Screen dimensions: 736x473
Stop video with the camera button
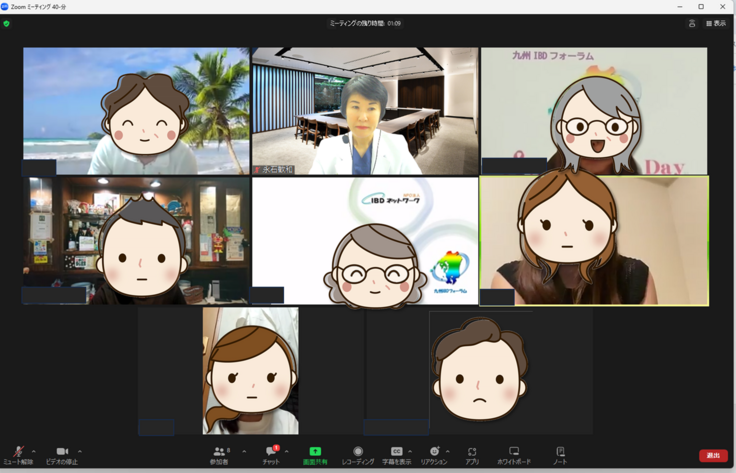click(x=62, y=453)
